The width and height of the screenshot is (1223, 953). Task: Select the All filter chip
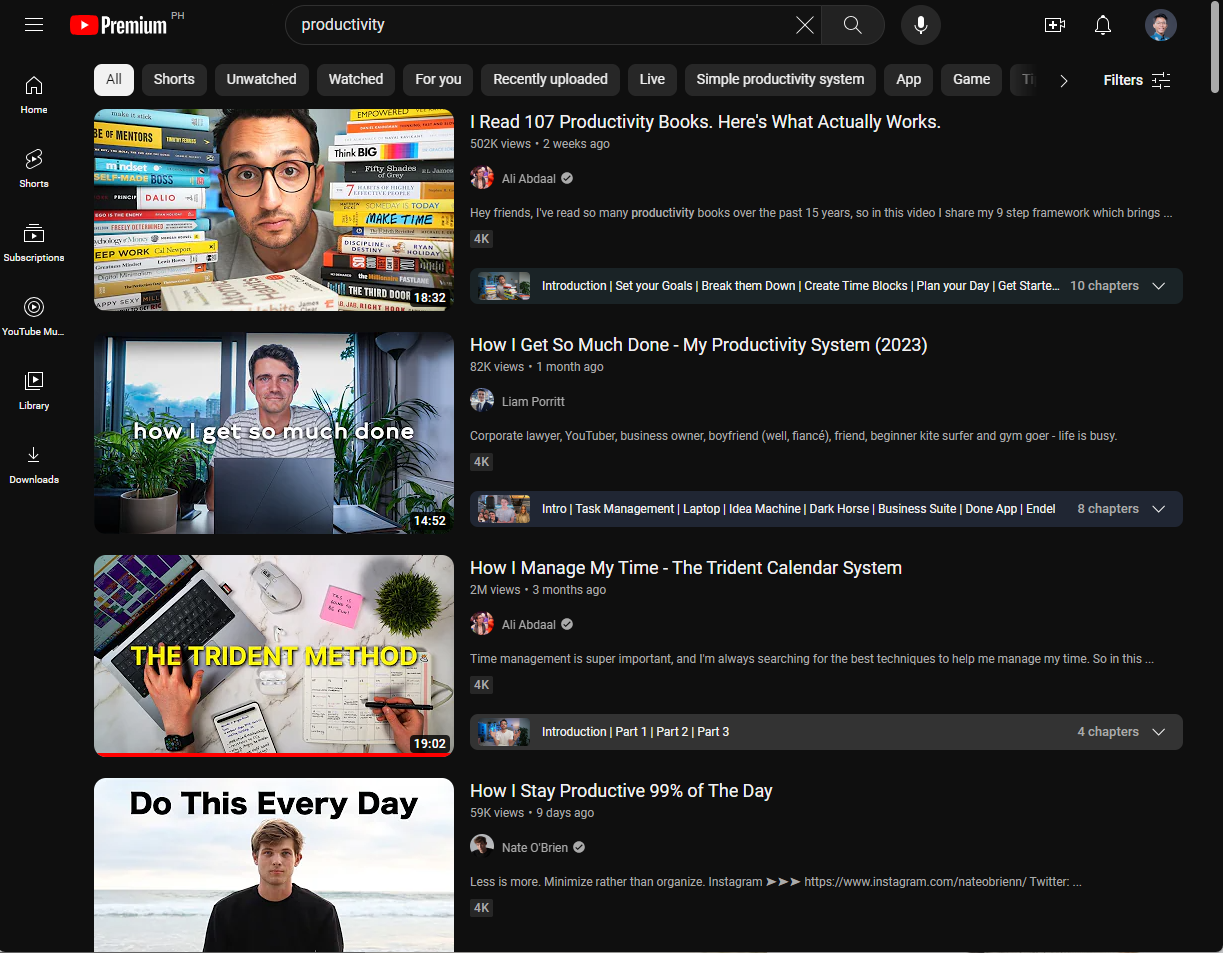(x=114, y=79)
